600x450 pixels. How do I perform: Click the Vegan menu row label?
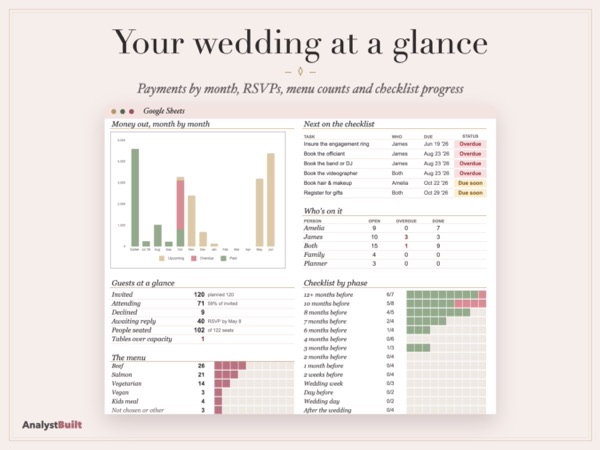coord(120,393)
